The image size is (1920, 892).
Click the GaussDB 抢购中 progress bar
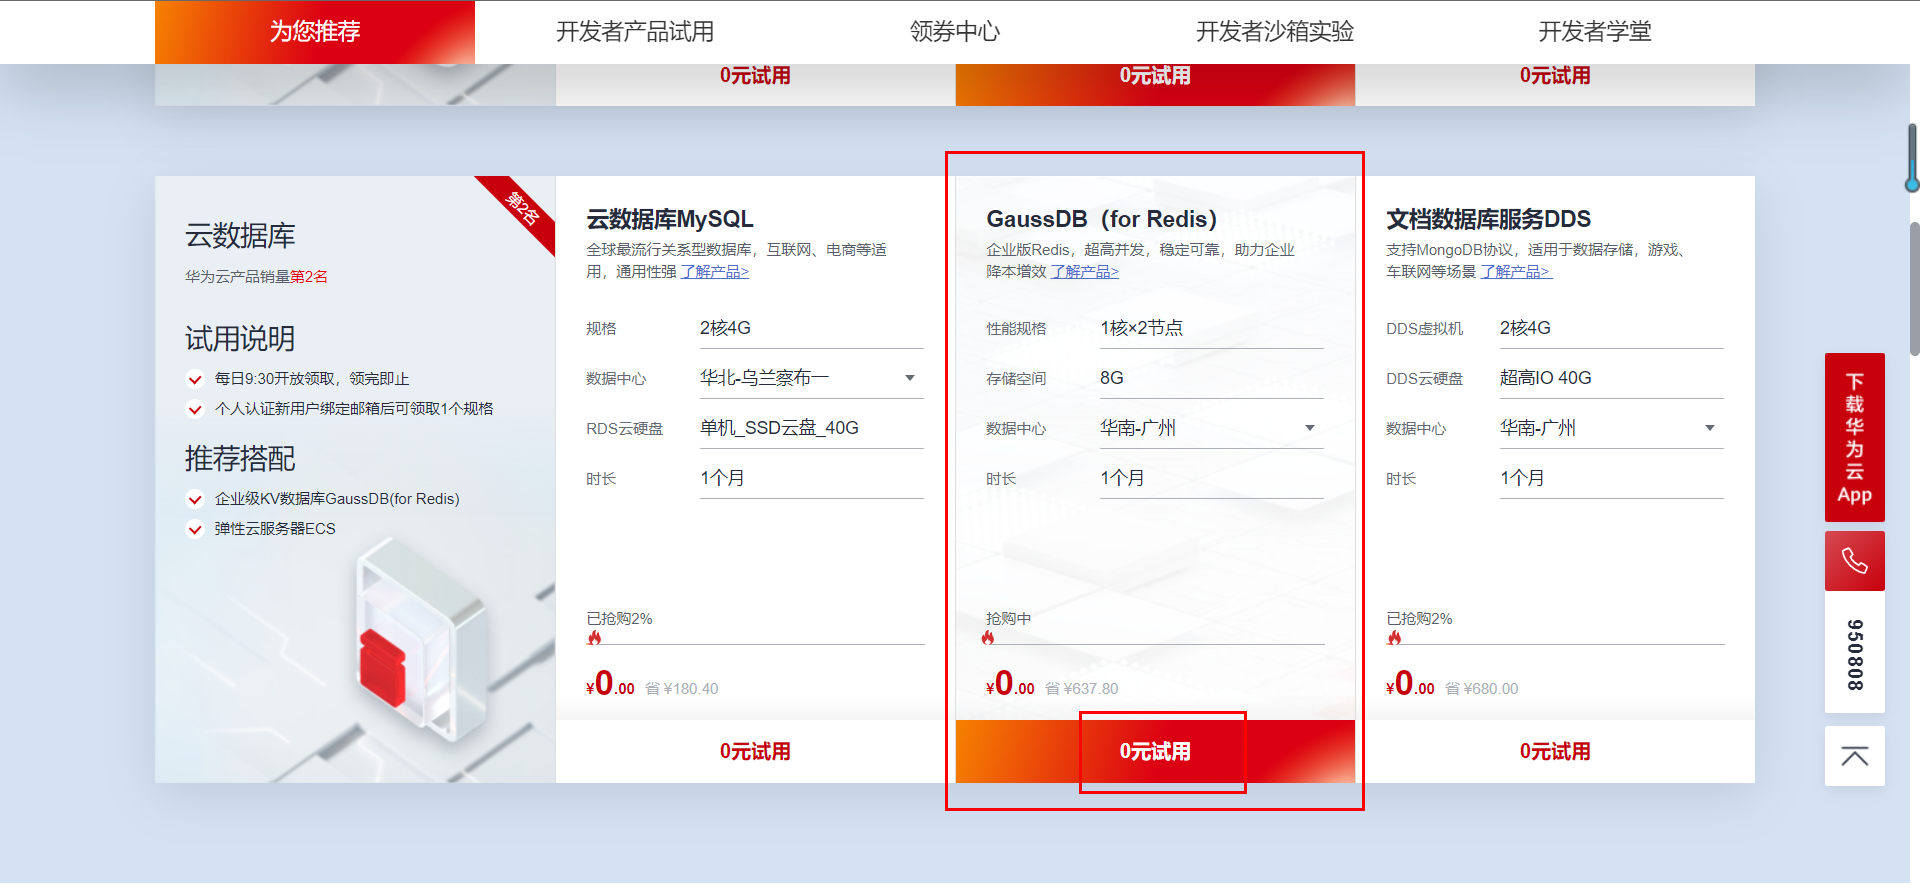[1155, 644]
